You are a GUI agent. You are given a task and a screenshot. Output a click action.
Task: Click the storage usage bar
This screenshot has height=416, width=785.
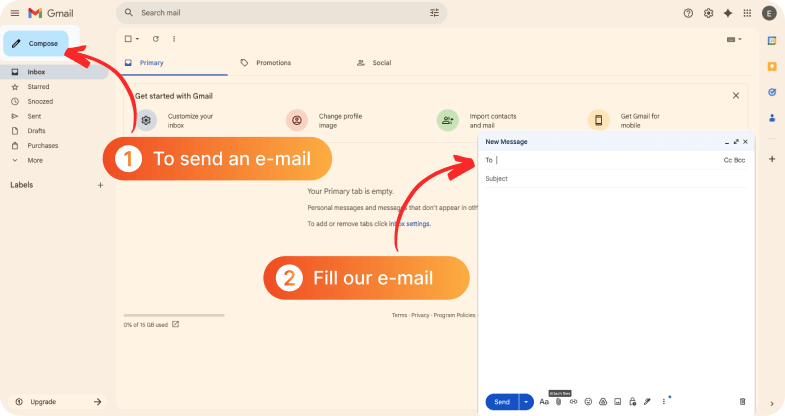click(x=174, y=315)
